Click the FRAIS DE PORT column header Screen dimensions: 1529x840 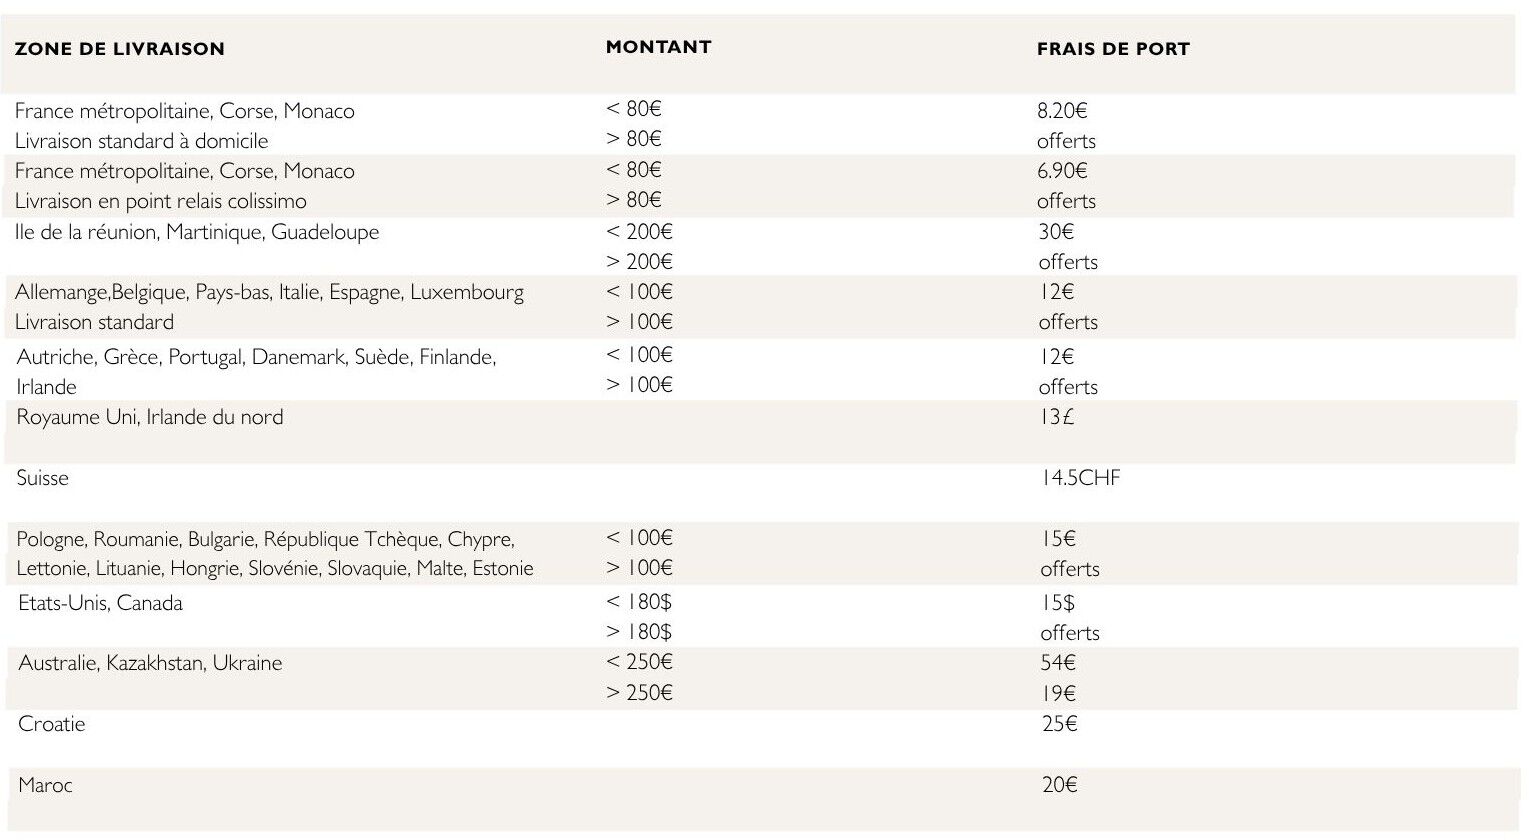point(1113,49)
